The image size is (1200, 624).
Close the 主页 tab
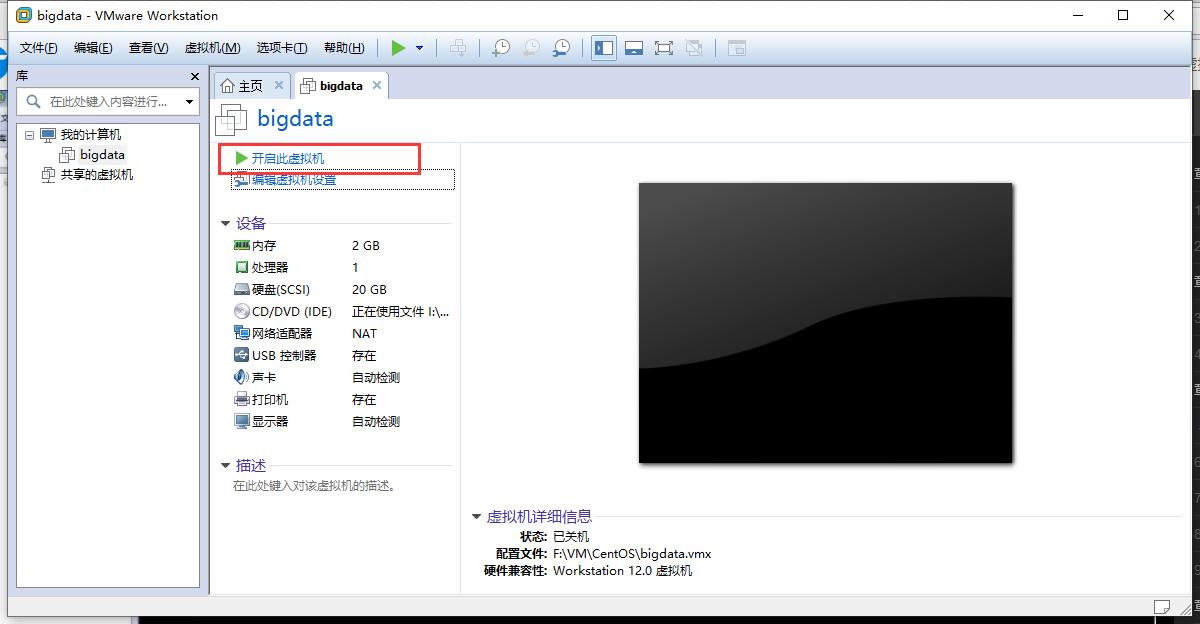pyautogui.click(x=279, y=86)
